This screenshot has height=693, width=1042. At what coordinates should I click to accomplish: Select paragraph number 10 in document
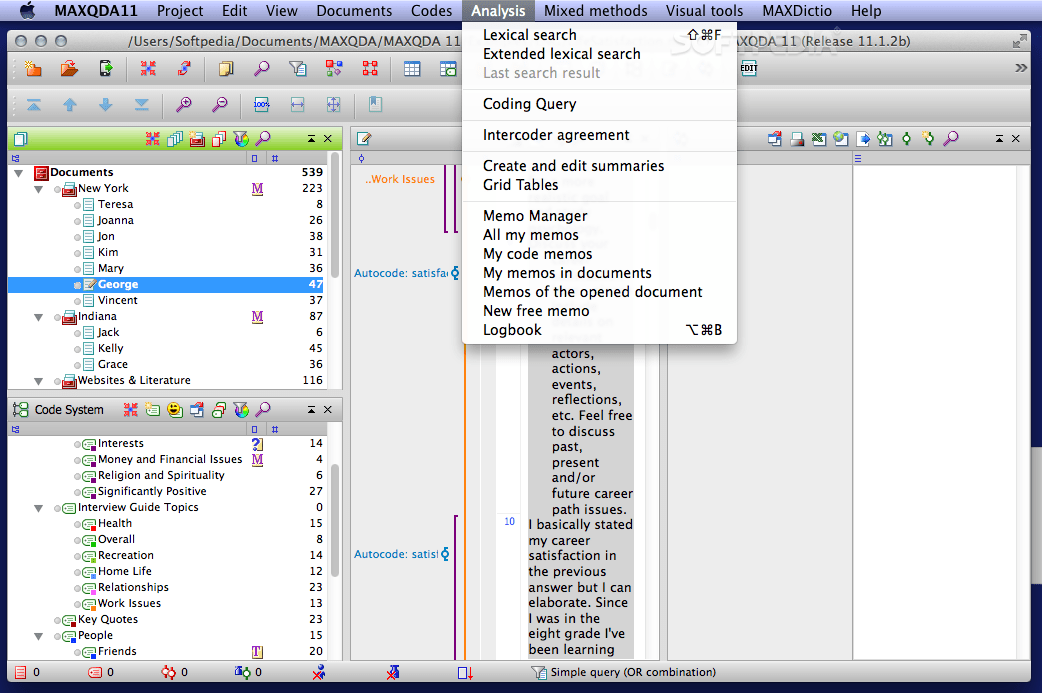[x=509, y=522]
